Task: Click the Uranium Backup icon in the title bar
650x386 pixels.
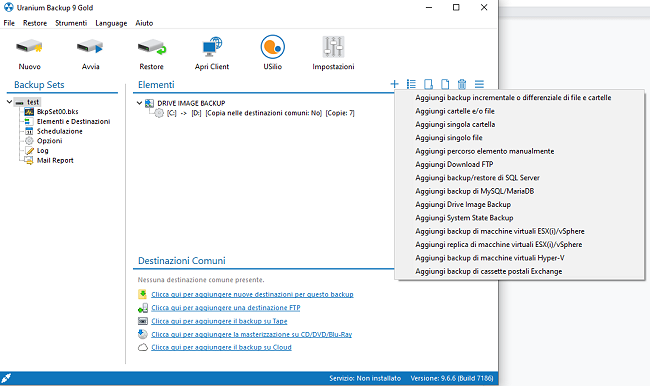Action: click(8, 7)
